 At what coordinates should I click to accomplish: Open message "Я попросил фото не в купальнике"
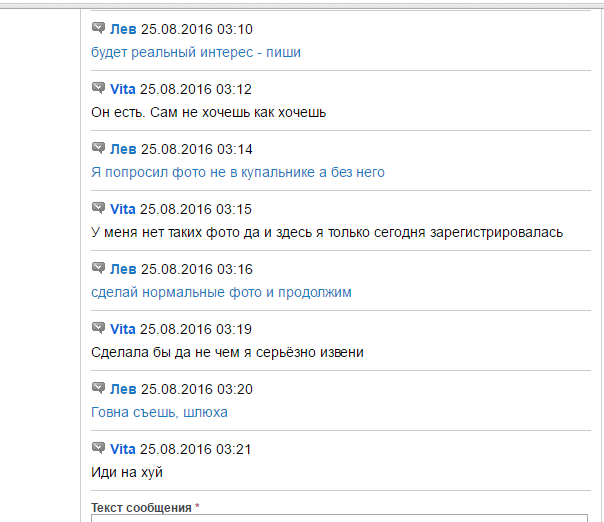tap(237, 172)
